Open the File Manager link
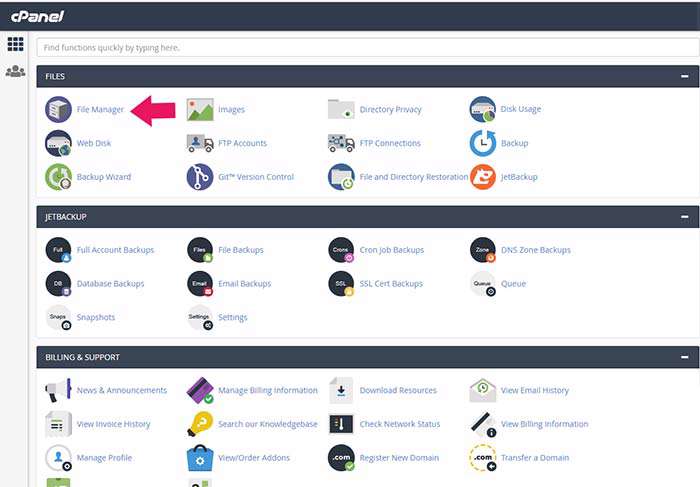This screenshot has height=487, width=700. [100, 109]
